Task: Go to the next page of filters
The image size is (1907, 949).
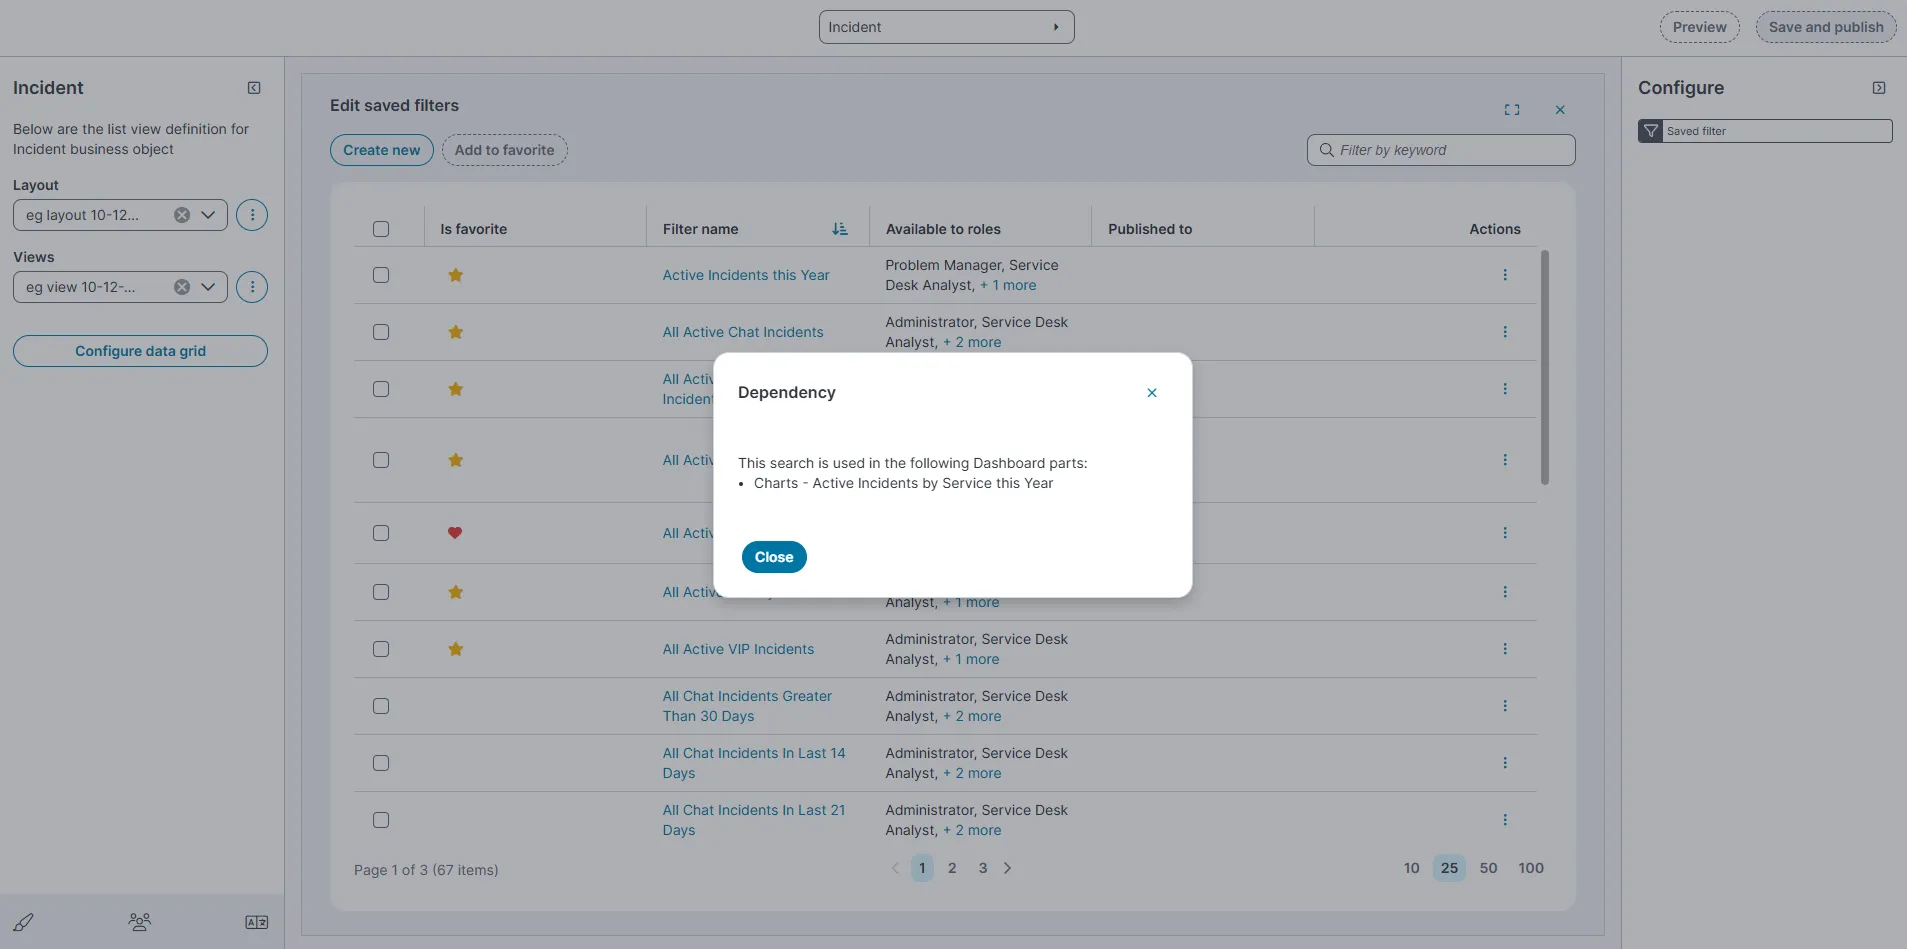Action: (1007, 868)
